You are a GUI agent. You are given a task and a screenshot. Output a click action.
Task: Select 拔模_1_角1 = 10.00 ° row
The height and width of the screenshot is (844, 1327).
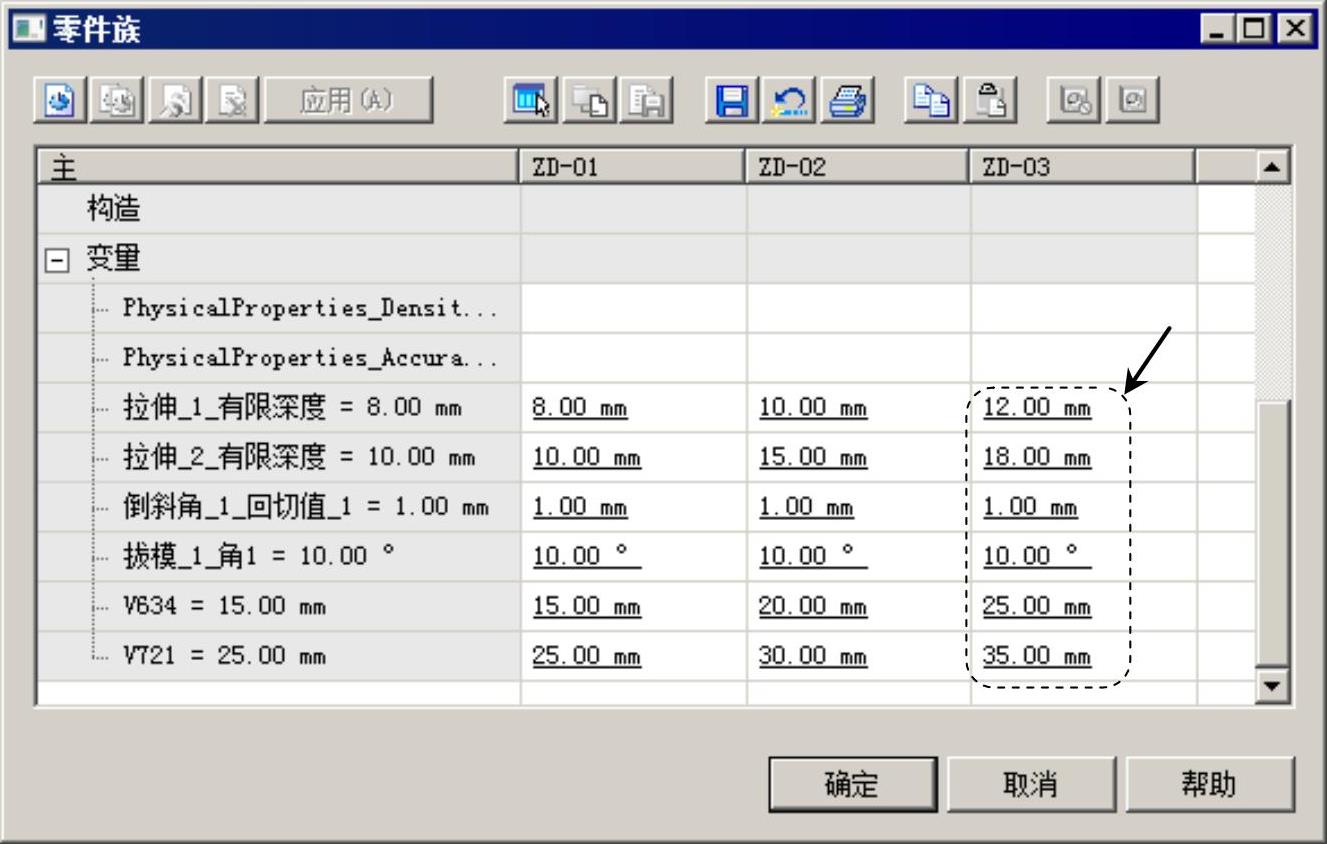pos(279,556)
